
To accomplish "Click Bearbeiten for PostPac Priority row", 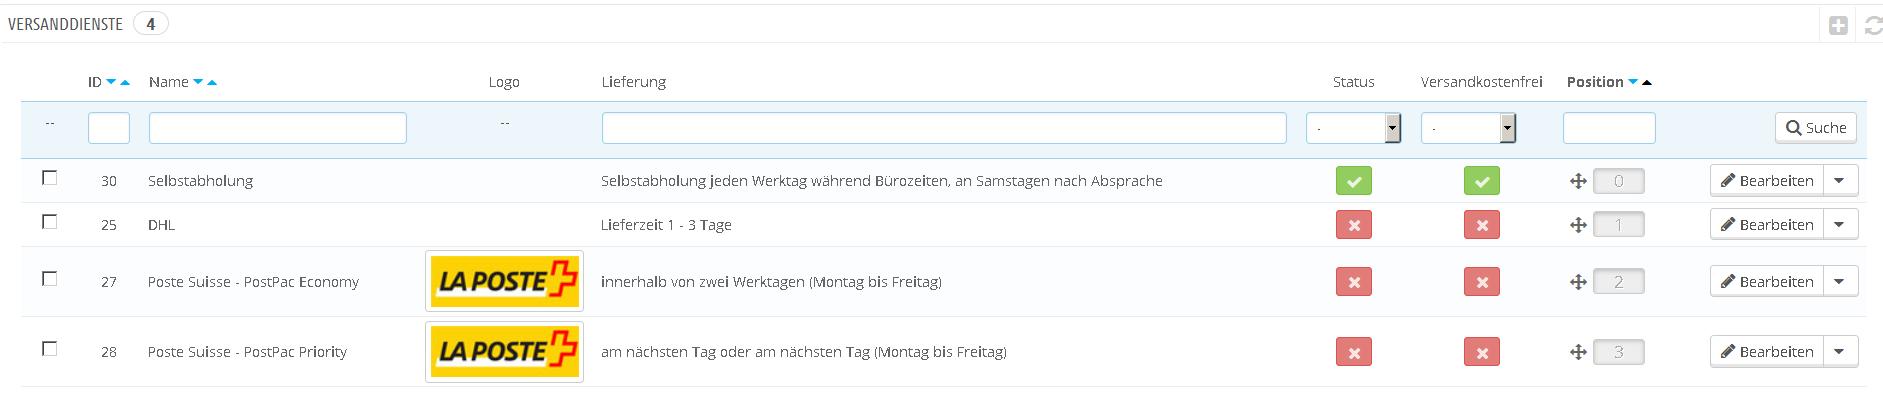I will (1767, 352).
